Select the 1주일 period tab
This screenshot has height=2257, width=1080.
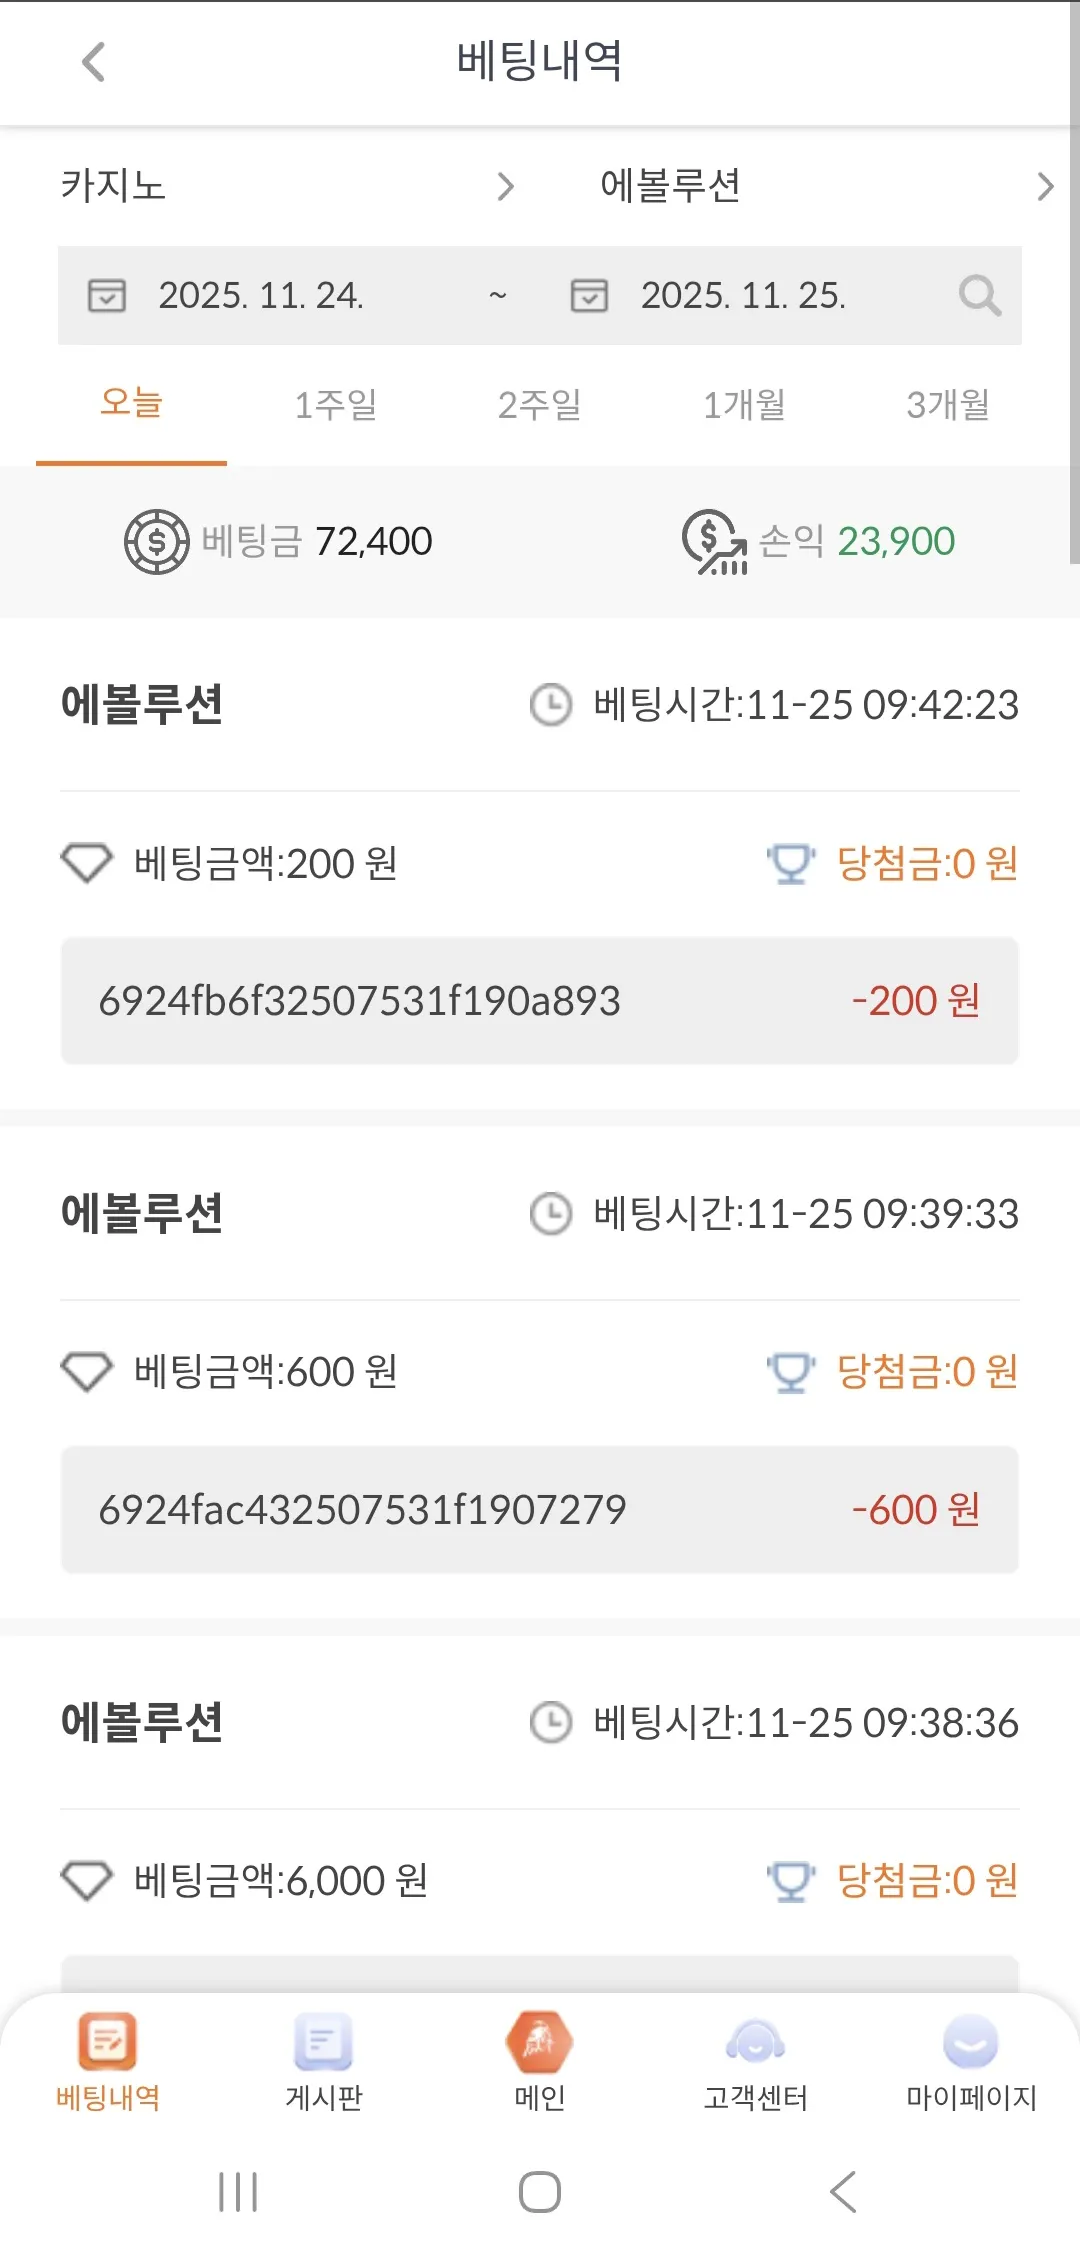pyautogui.click(x=336, y=405)
